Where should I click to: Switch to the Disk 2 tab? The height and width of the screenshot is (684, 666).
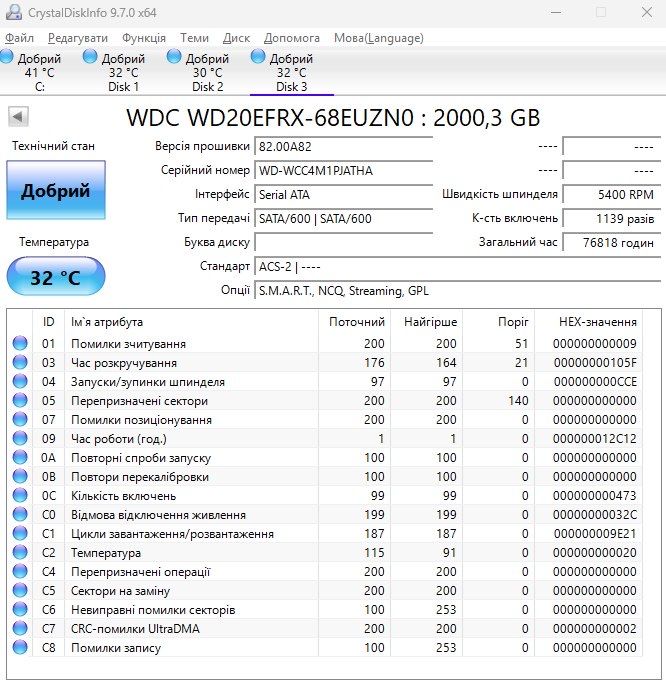point(208,72)
